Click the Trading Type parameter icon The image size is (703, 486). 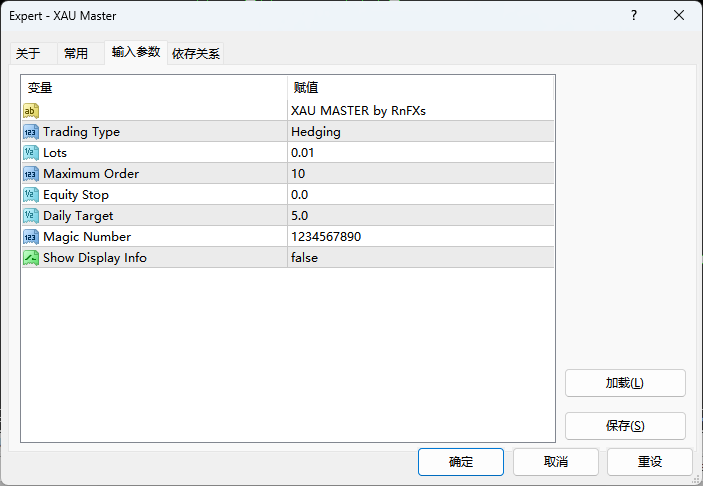coord(30,132)
